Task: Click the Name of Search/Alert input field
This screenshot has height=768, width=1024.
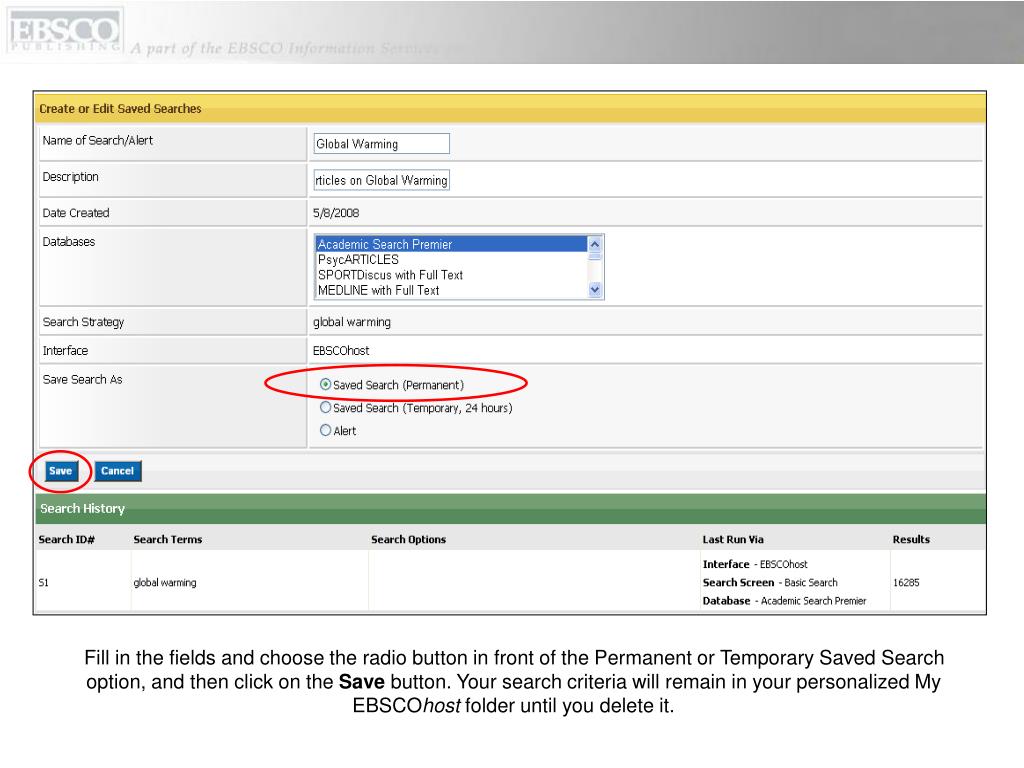Action: coord(381,144)
